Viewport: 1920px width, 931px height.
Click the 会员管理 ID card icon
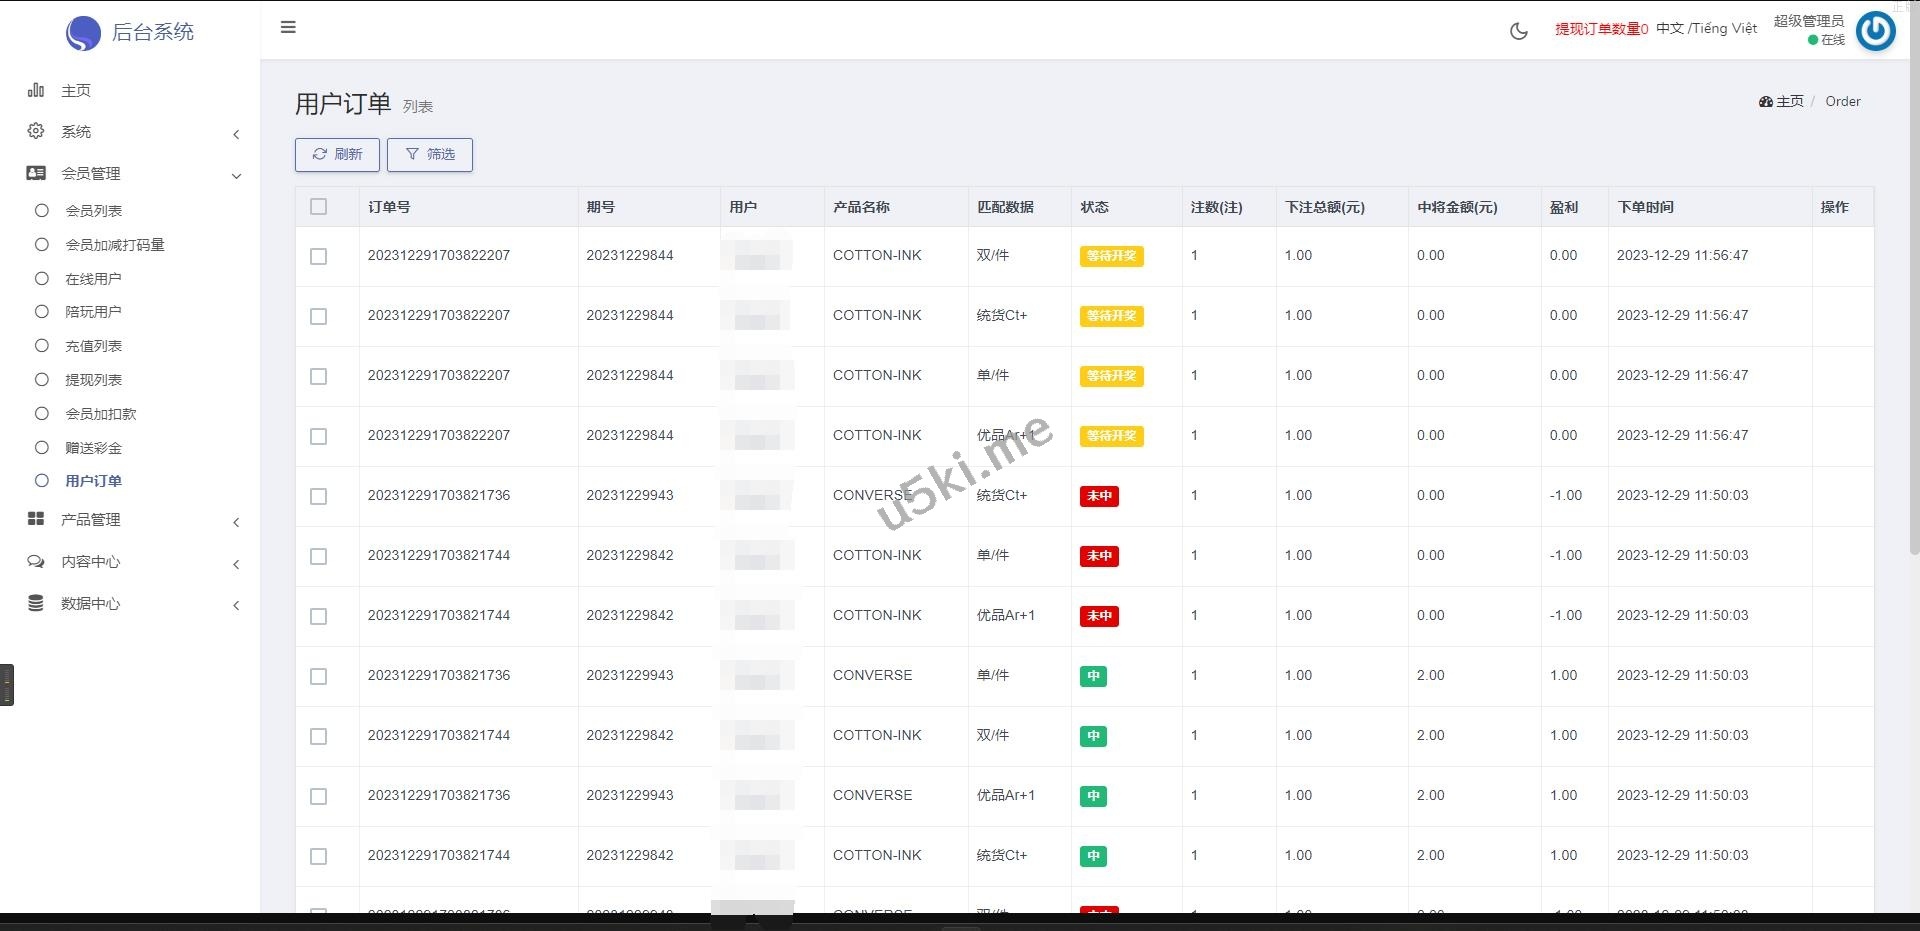pyautogui.click(x=36, y=173)
